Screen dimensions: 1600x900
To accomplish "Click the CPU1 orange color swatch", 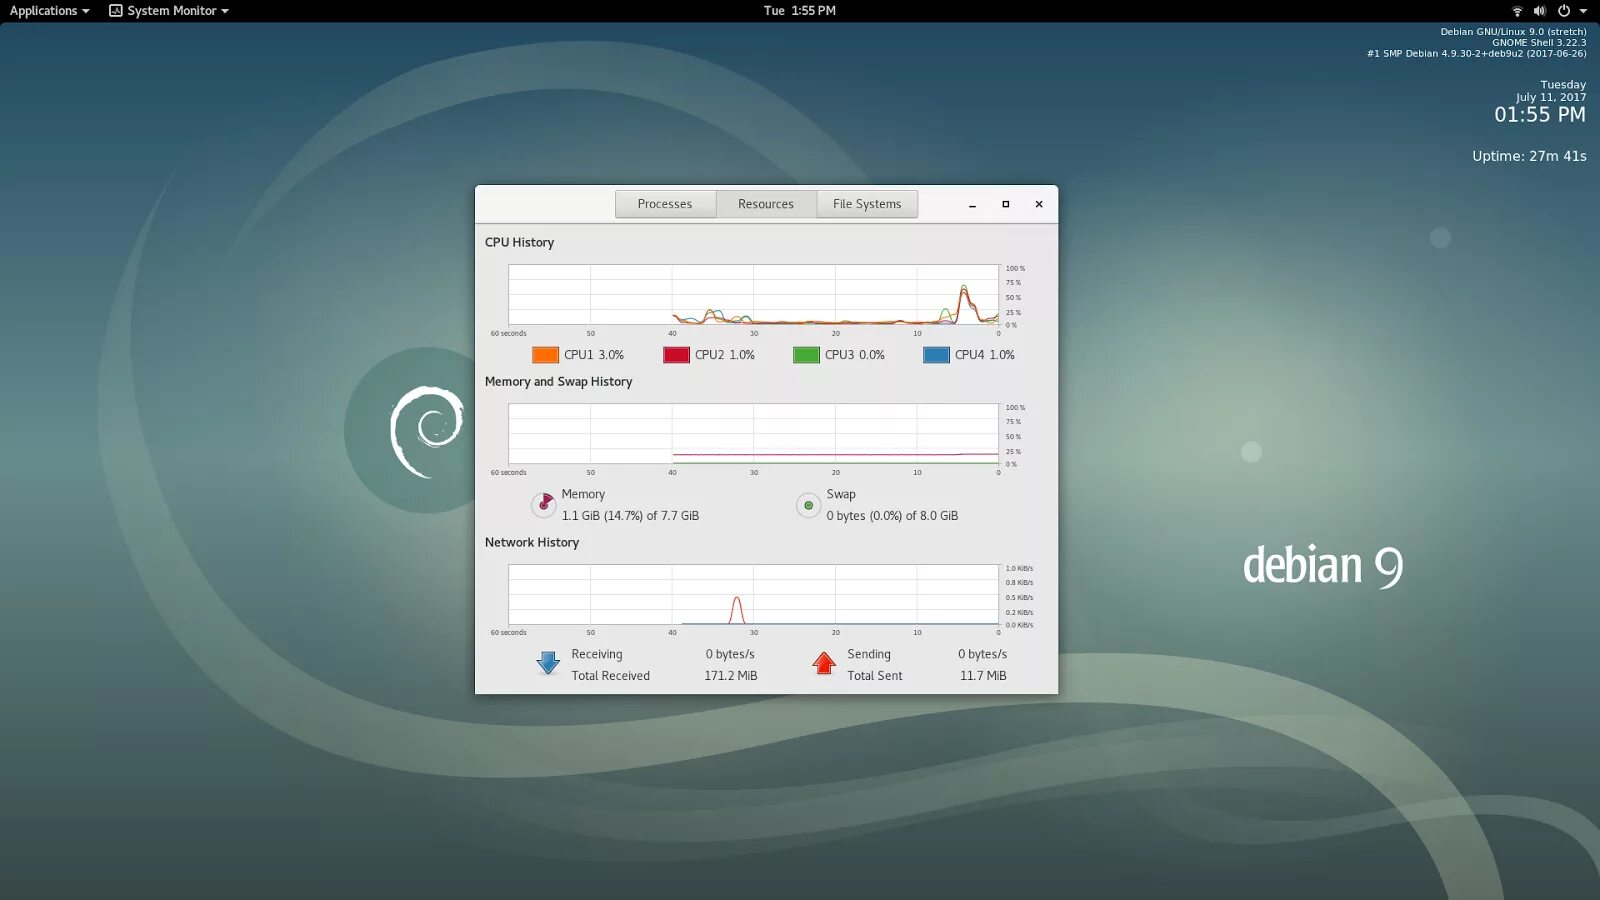I will pos(545,355).
